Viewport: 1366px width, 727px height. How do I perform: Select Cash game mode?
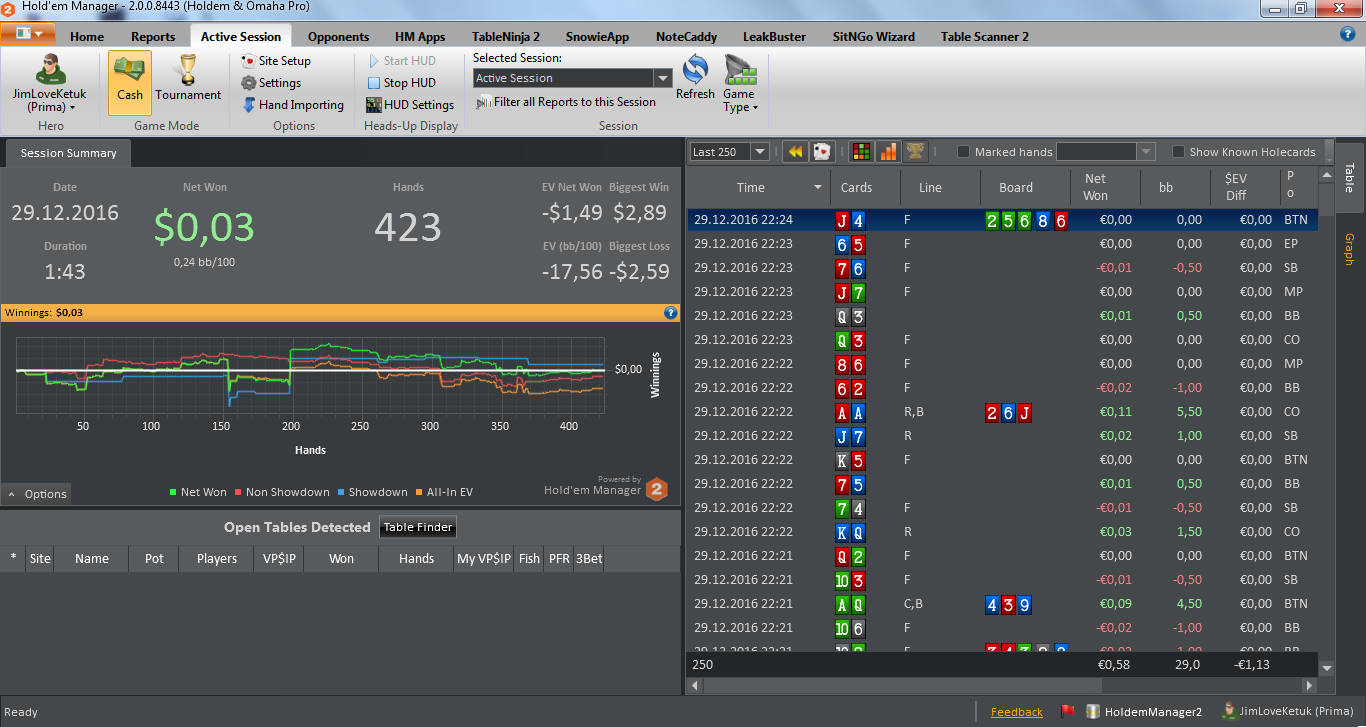pos(130,82)
